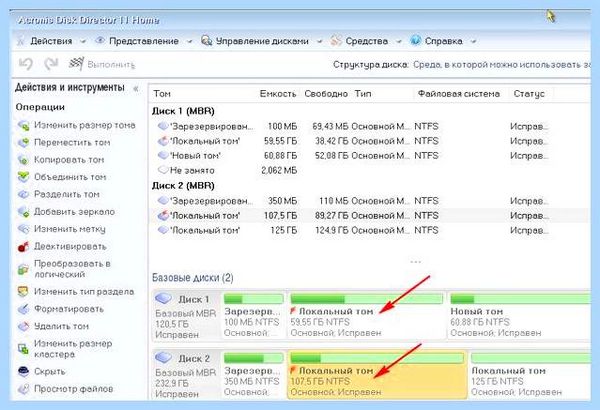Screen dimensions: 600x410
Task: Select the Диск 2 (MBR) group header
Action: tap(183, 186)
